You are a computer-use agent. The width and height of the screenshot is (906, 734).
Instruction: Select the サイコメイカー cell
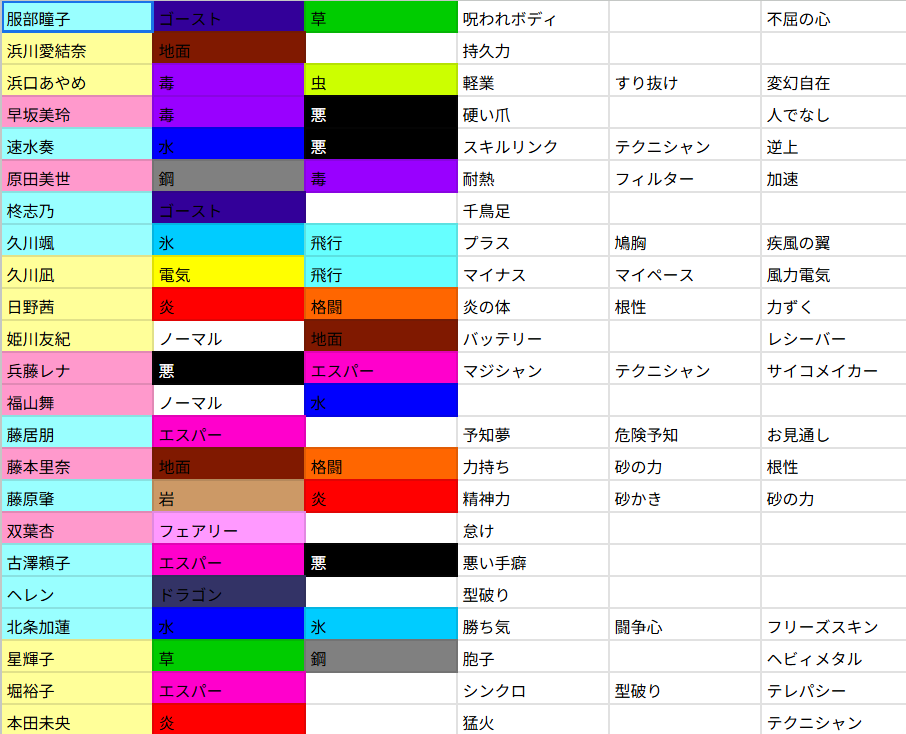[x=833, y=370]
